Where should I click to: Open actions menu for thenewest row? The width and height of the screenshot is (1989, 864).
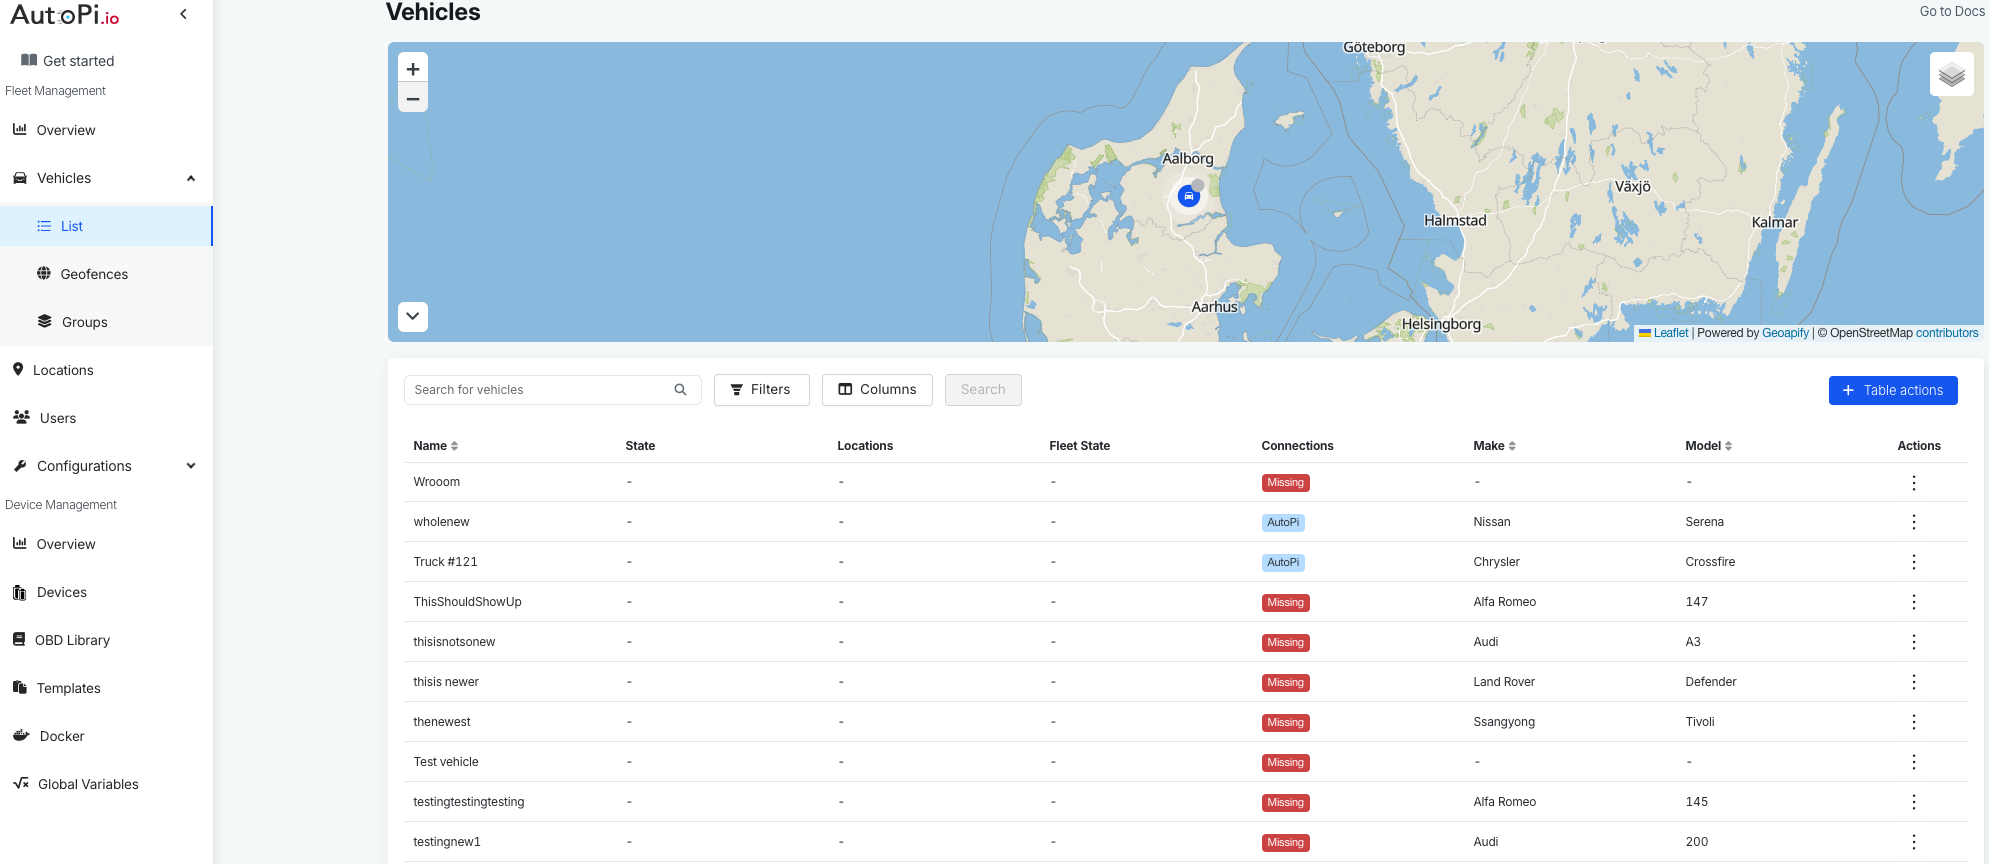[x=1914, y=722]
